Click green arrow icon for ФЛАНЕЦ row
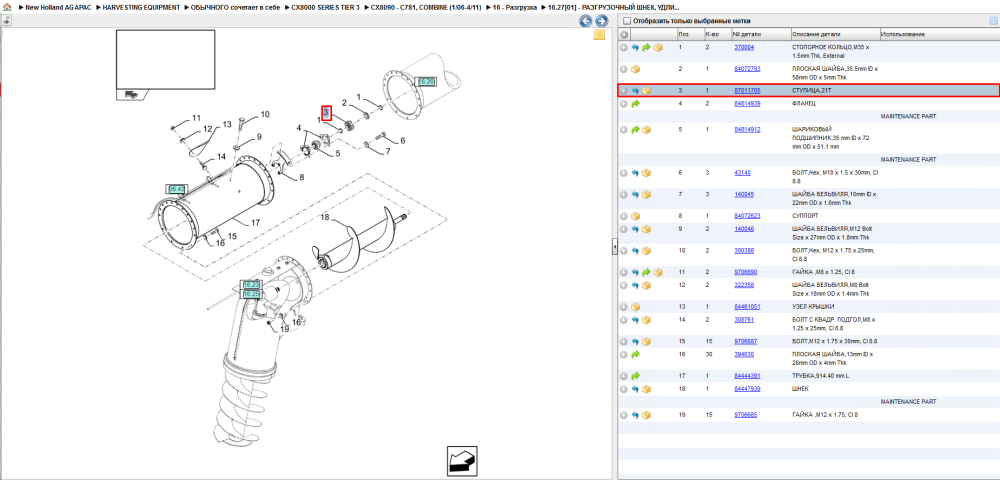The height and width of the screenshot is (480, 1000). pyautogui.click(x=635, y=103)
